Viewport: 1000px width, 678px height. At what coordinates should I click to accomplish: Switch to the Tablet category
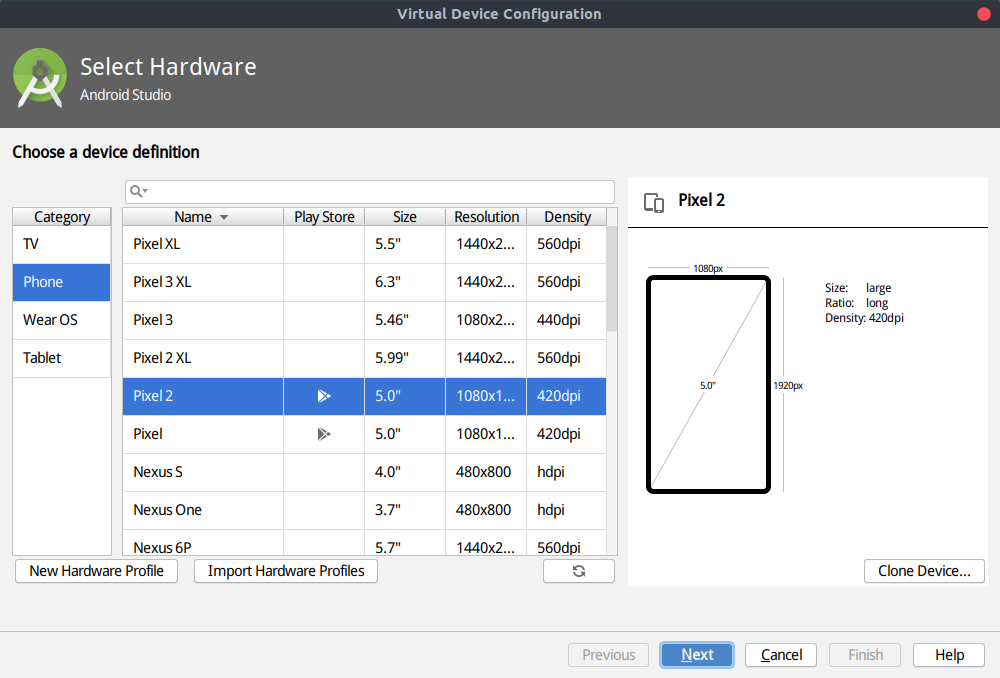click(x=61, y=358)
